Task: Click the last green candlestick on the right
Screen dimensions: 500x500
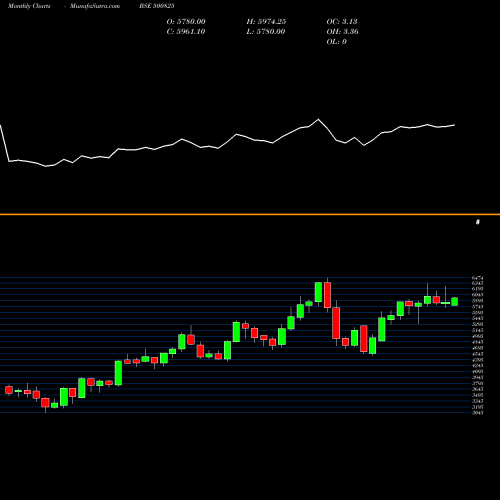Action: click(x=455, y=301)
